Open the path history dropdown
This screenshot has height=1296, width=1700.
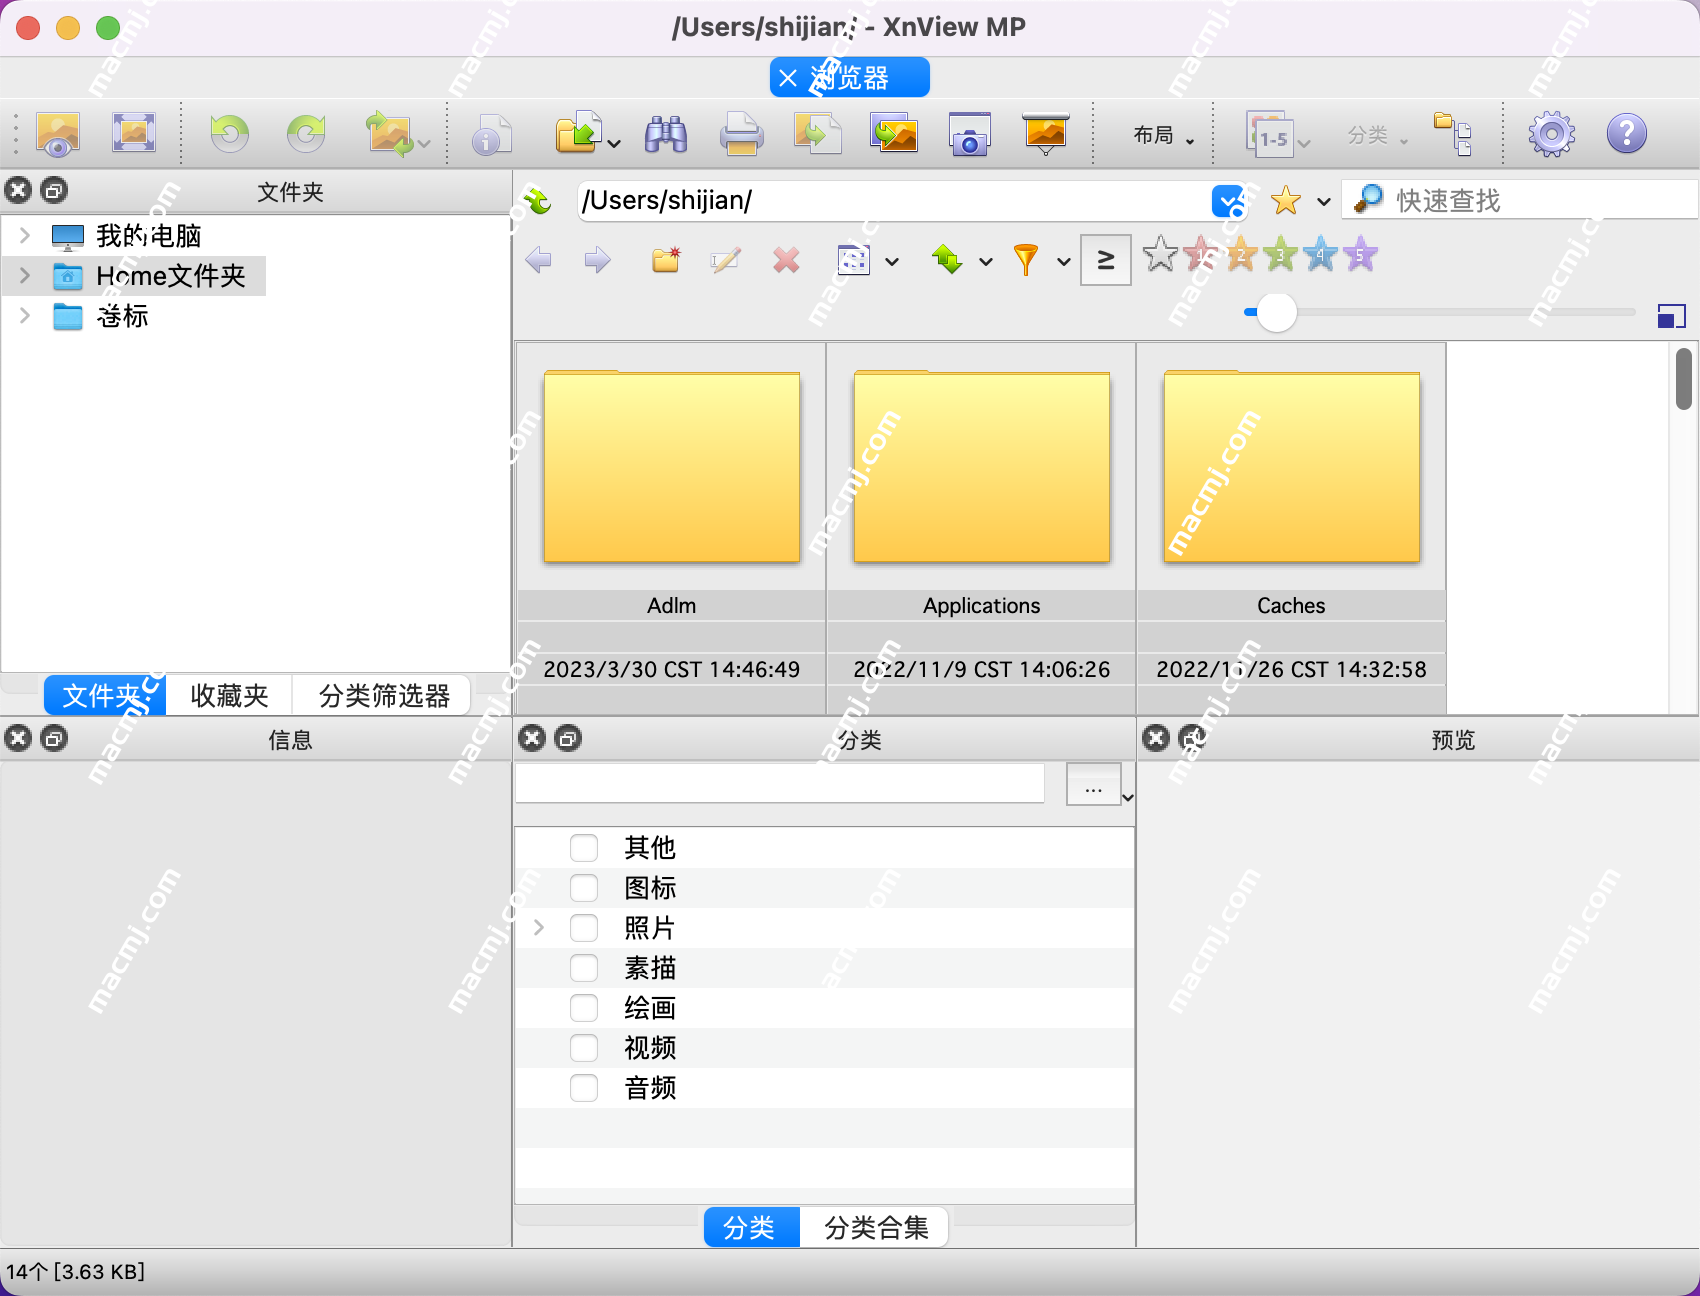pyautogui.click(x=1227, y=201)
